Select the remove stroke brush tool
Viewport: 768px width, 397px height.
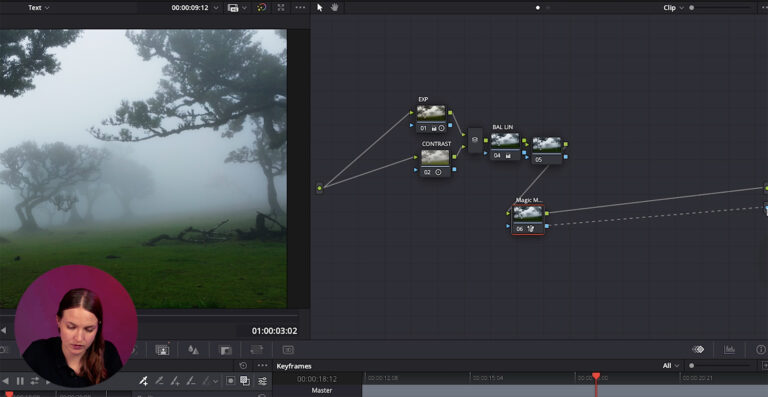point(191,380)
